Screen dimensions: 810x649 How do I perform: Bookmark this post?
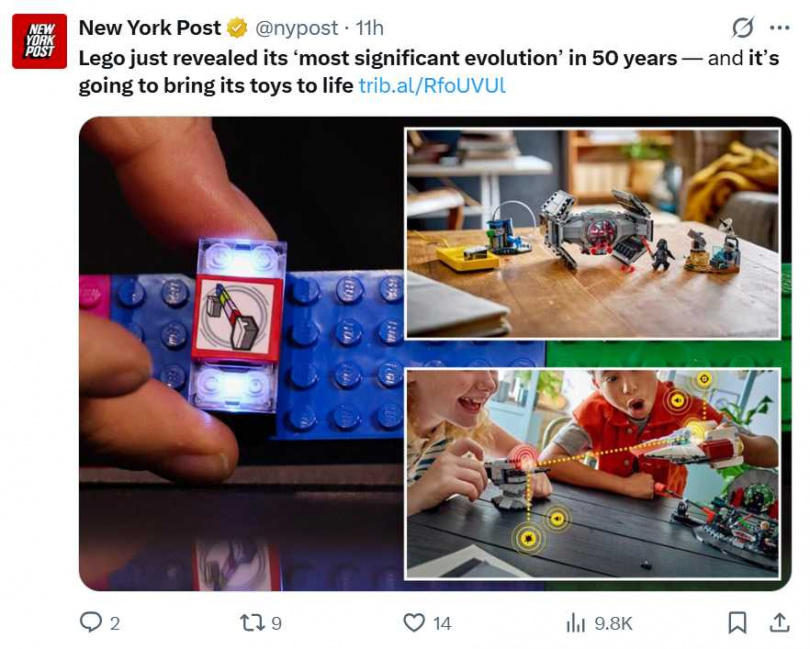pos(737,623)
